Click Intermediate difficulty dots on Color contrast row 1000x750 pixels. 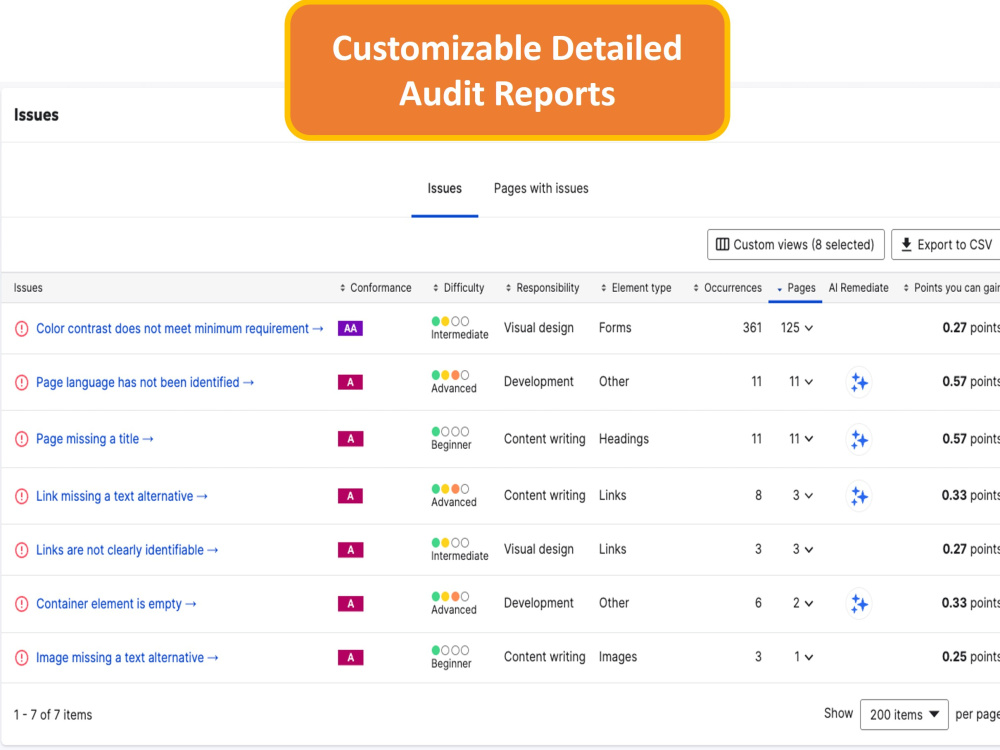pyautogui.click(x=450, y=321)
